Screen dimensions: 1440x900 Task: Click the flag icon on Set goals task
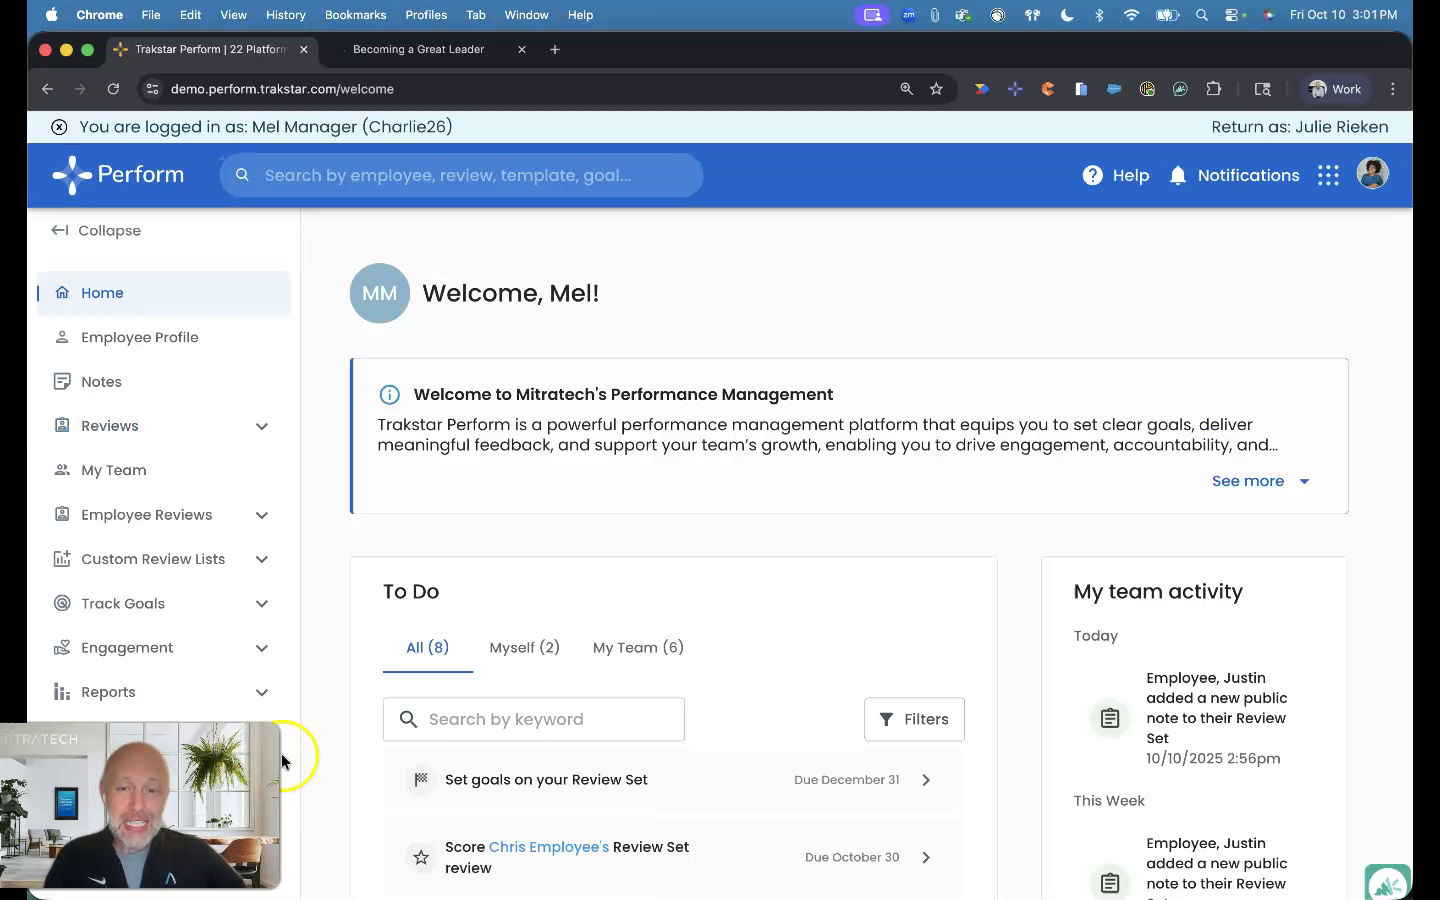pyautogui.click(x=421, y=779)
